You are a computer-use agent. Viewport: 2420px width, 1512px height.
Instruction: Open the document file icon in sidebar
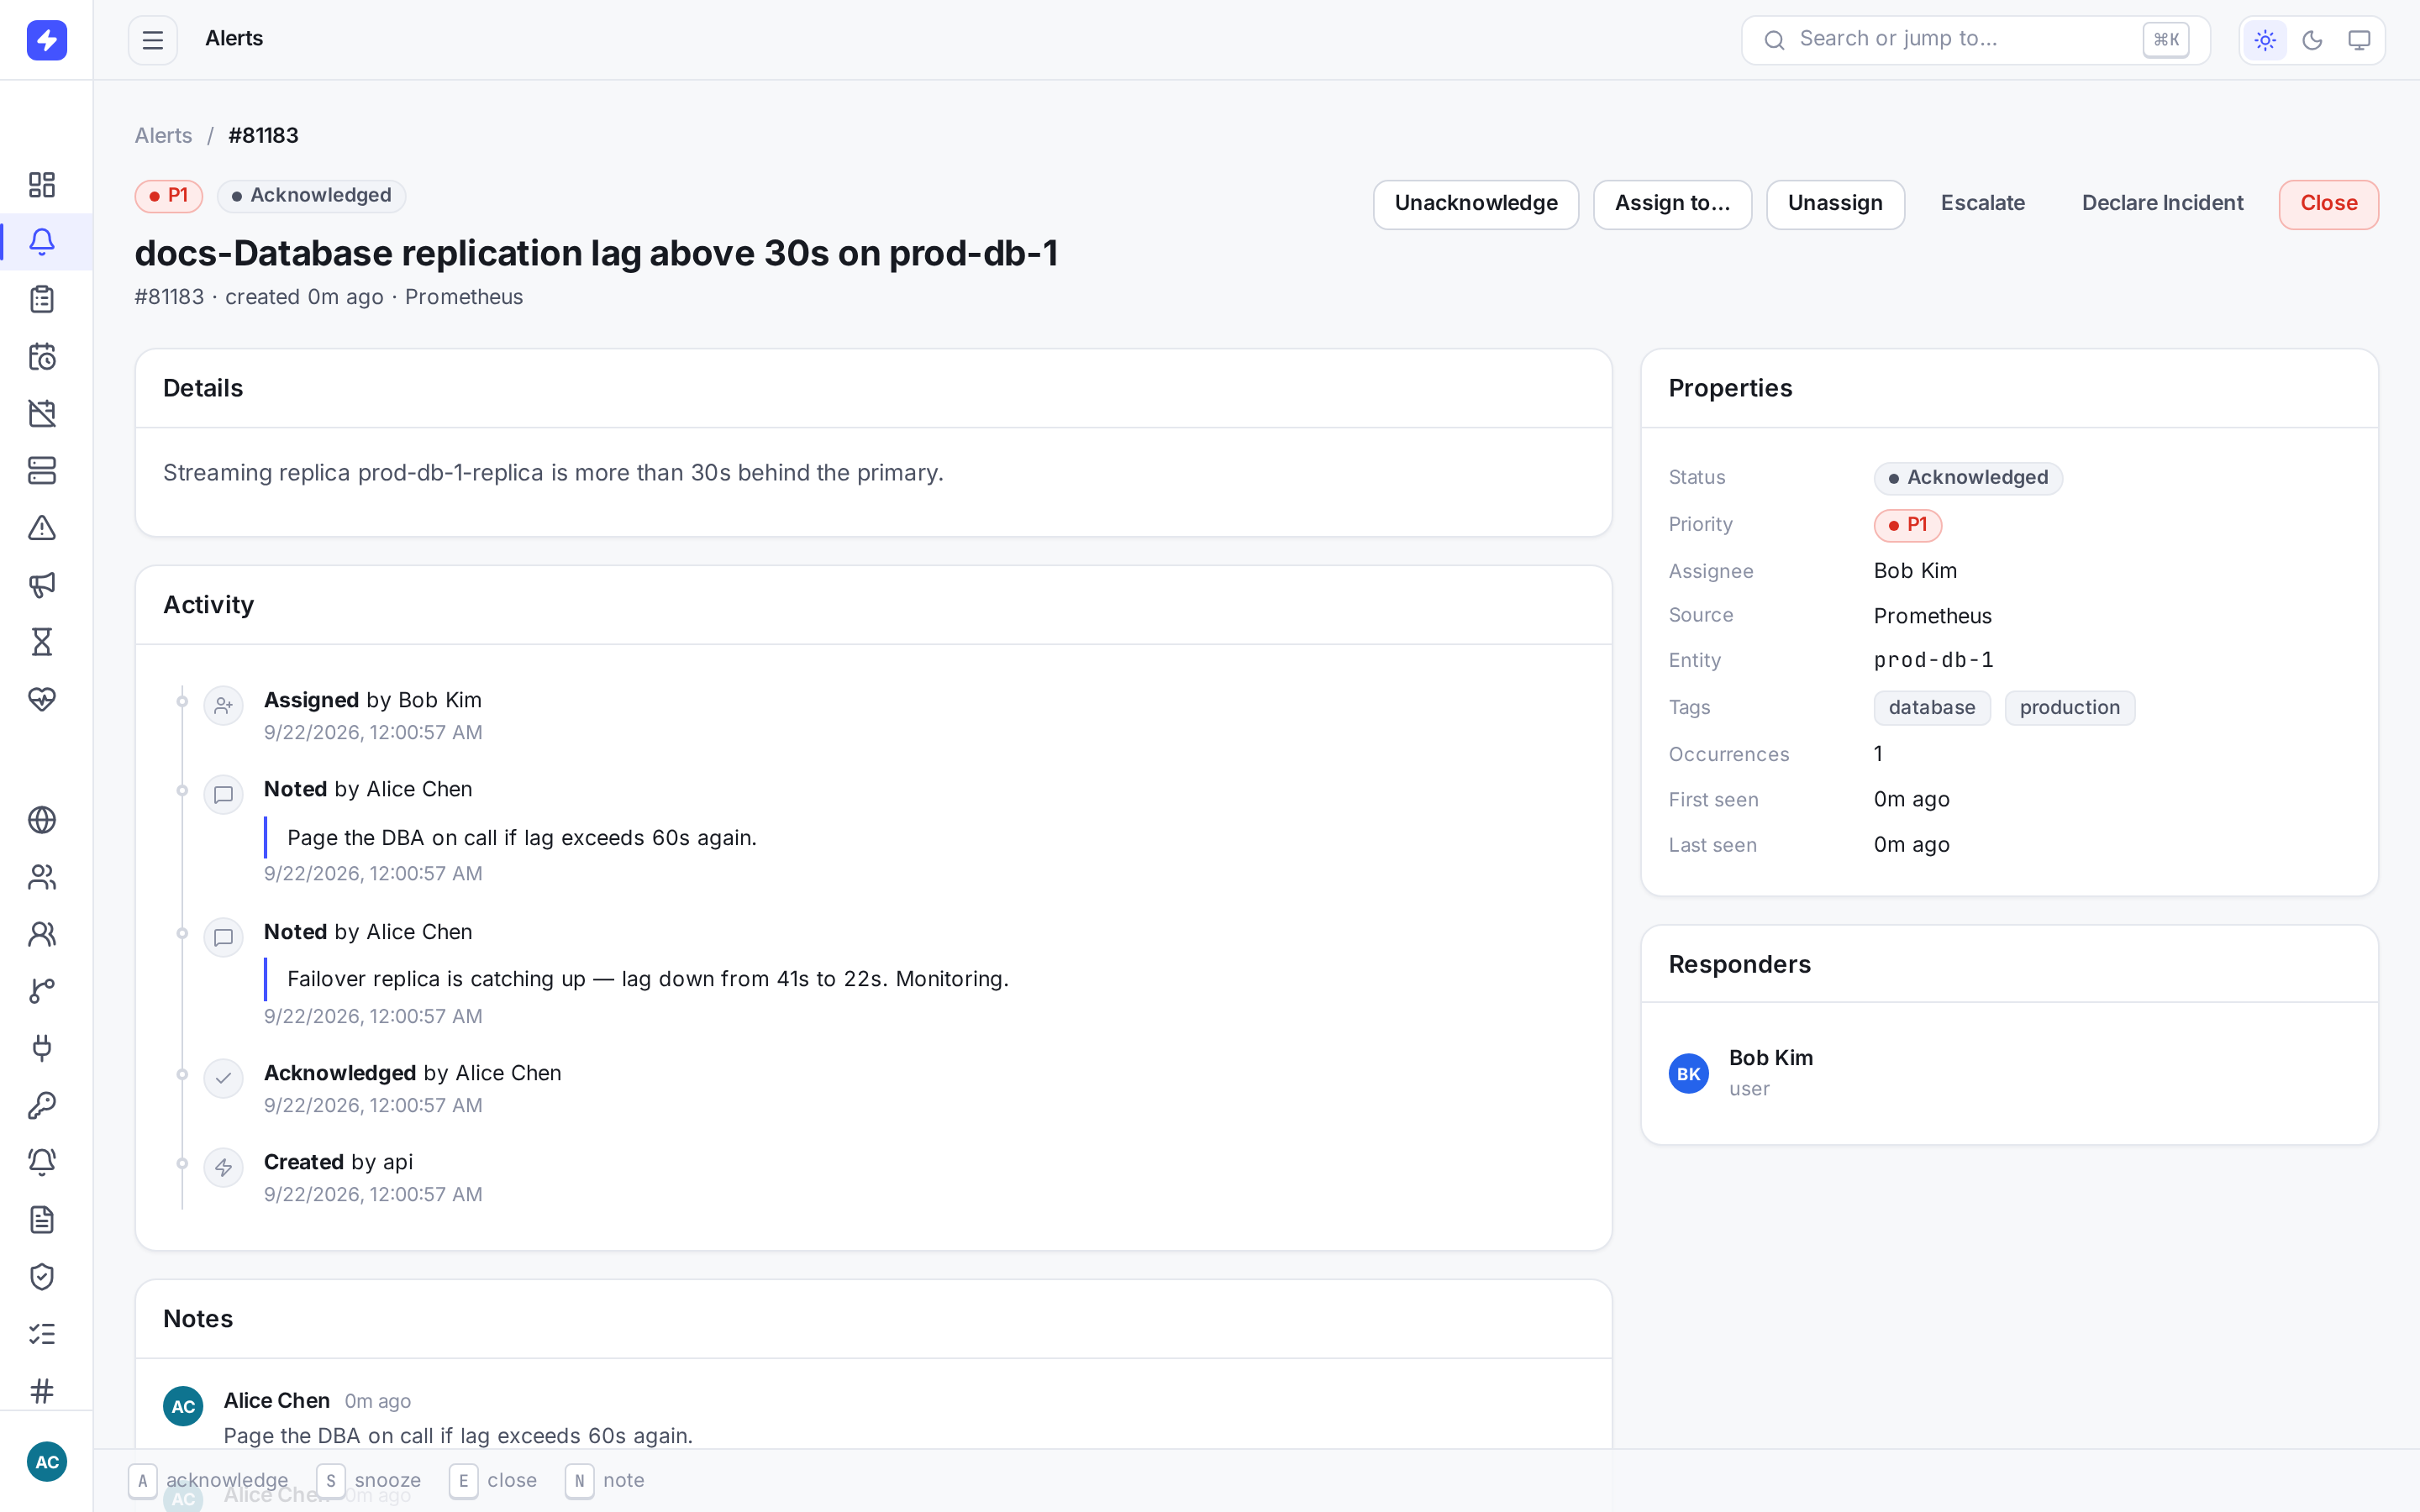tap(42, 1219)
